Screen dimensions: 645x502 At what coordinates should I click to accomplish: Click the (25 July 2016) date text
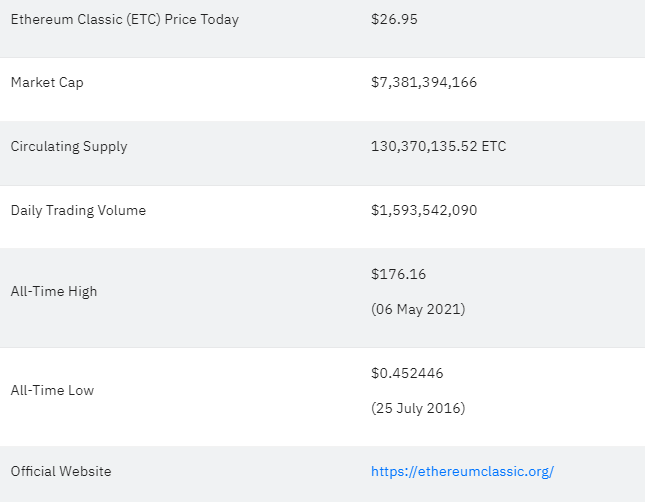418,408
